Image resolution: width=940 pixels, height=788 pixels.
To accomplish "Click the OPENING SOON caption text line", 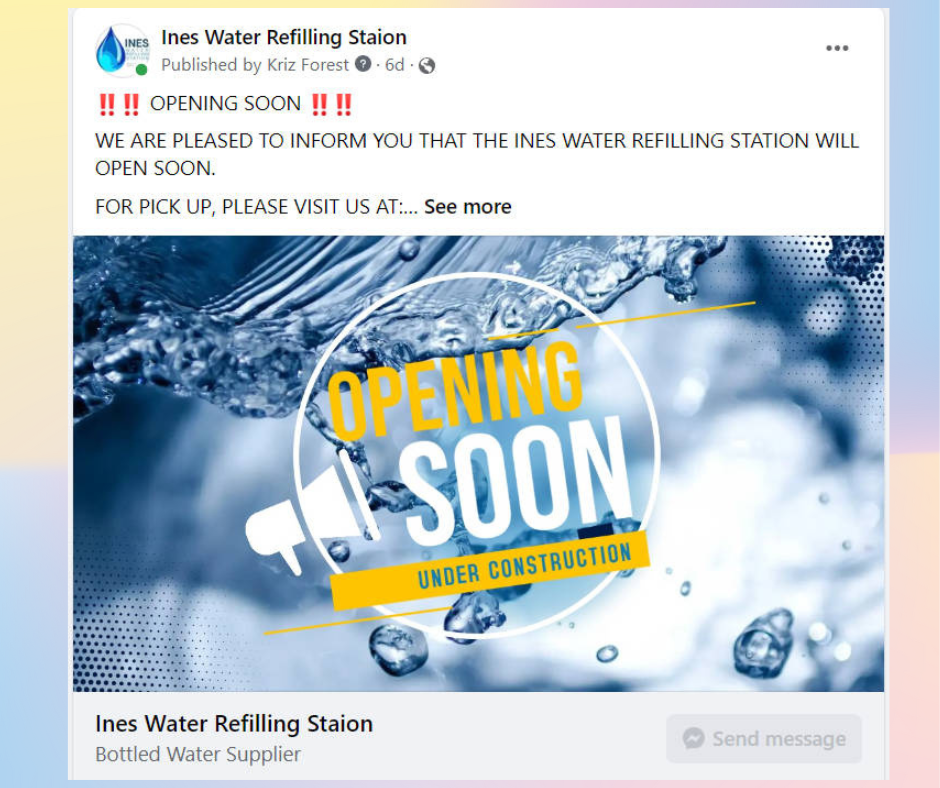I will coord(225,104).
